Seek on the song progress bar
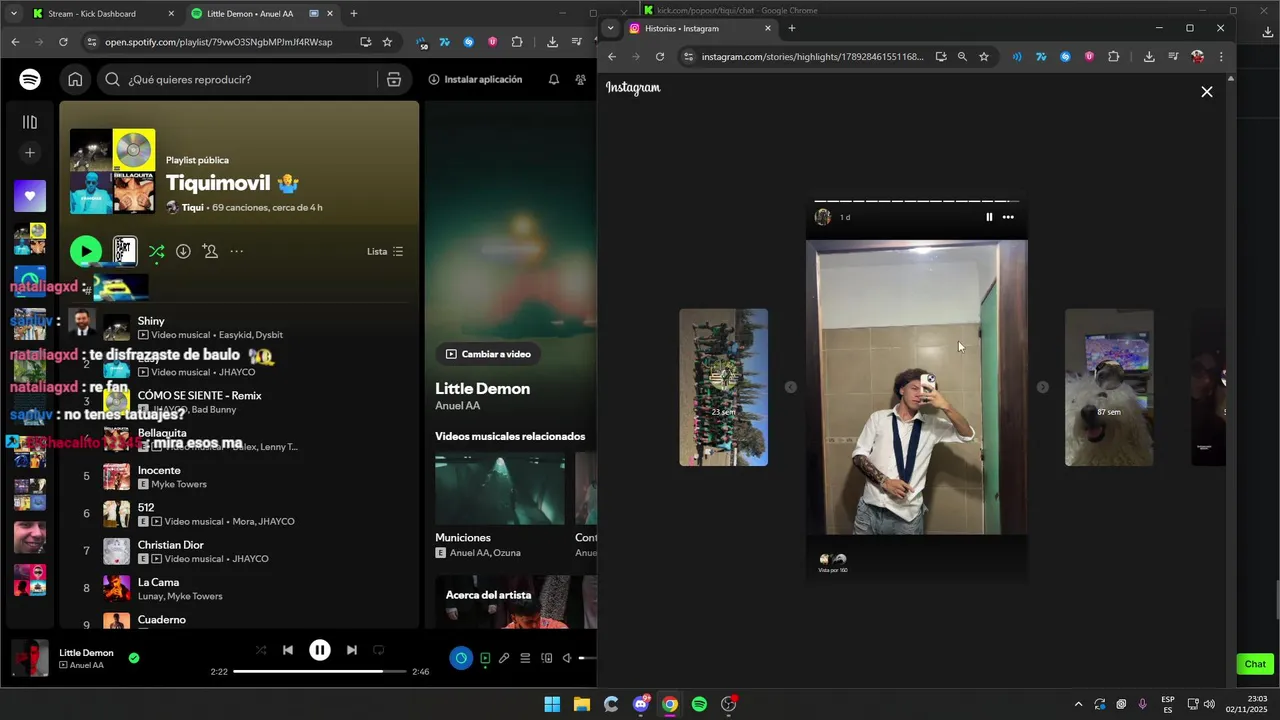Image resolution: width=1280 pixels, height=720 pixels. pos(320,671)
